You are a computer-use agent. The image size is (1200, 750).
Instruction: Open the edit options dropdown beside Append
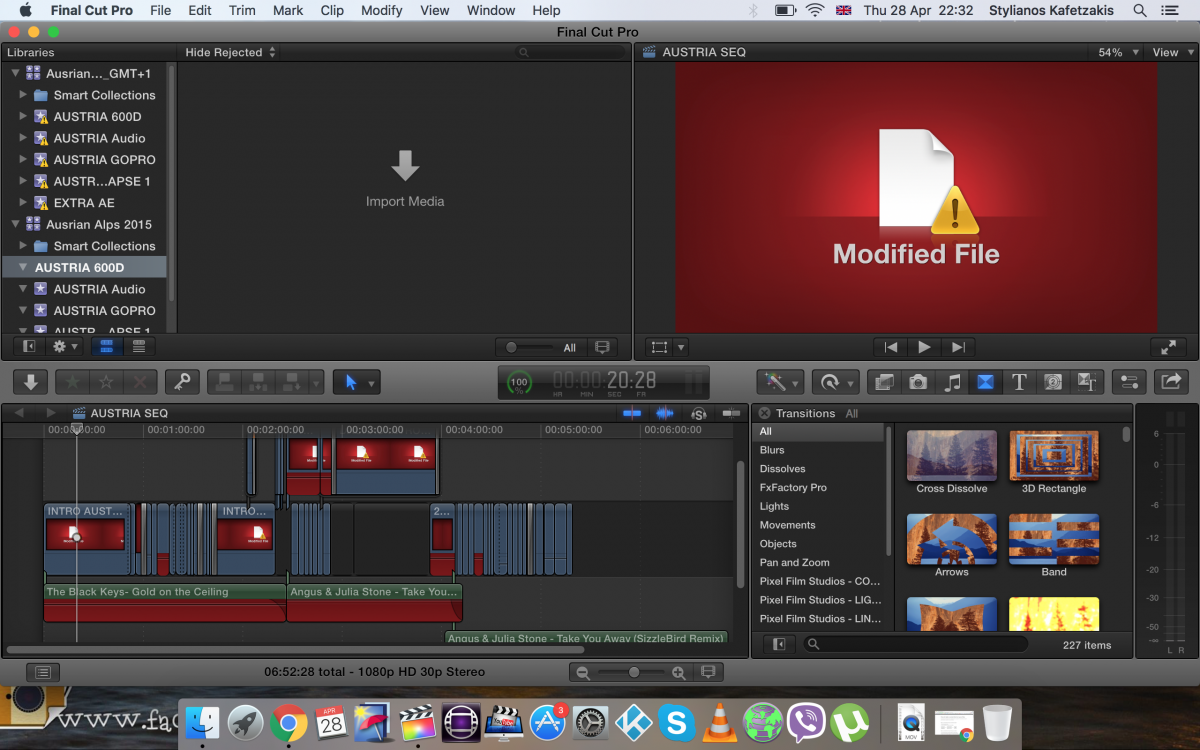[x=317, y=381]
